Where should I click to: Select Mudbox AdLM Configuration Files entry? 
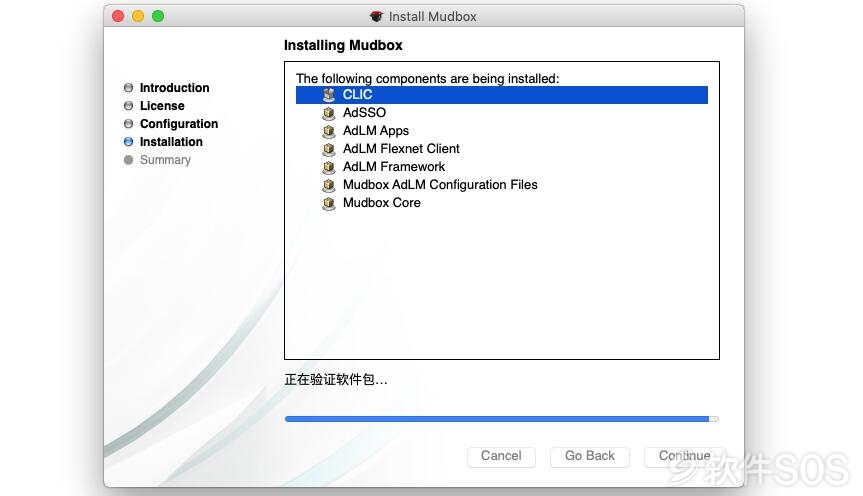[x=501, y=185]
